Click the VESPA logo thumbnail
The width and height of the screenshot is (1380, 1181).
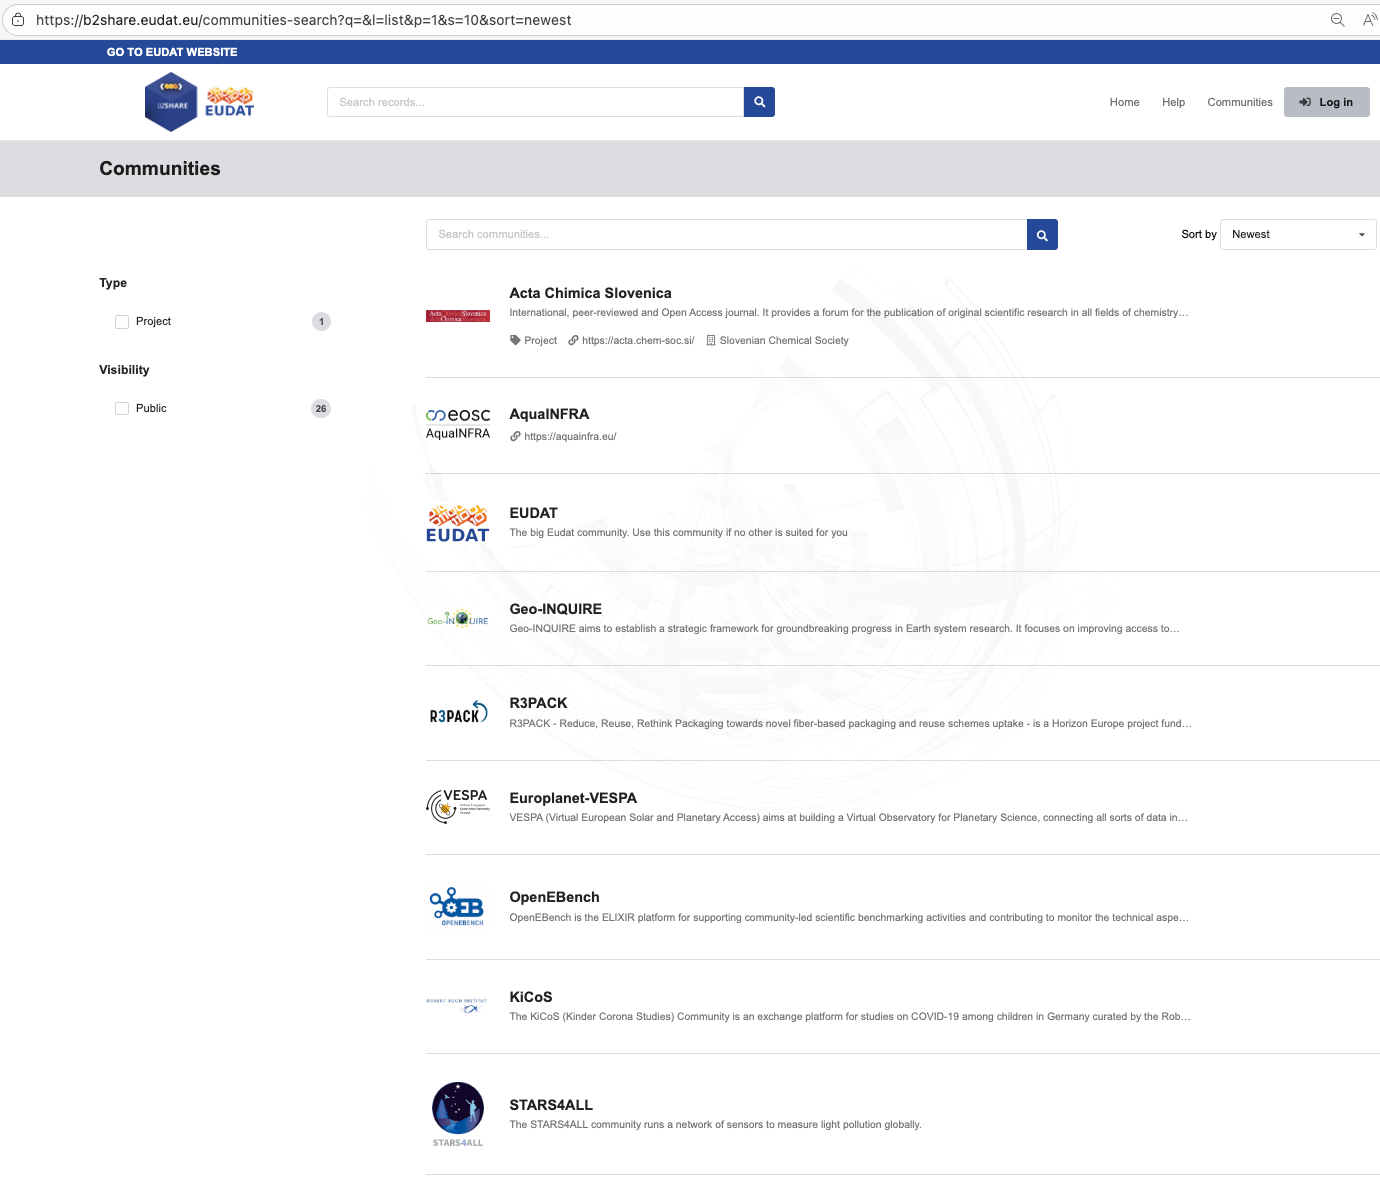coord(458,806)
